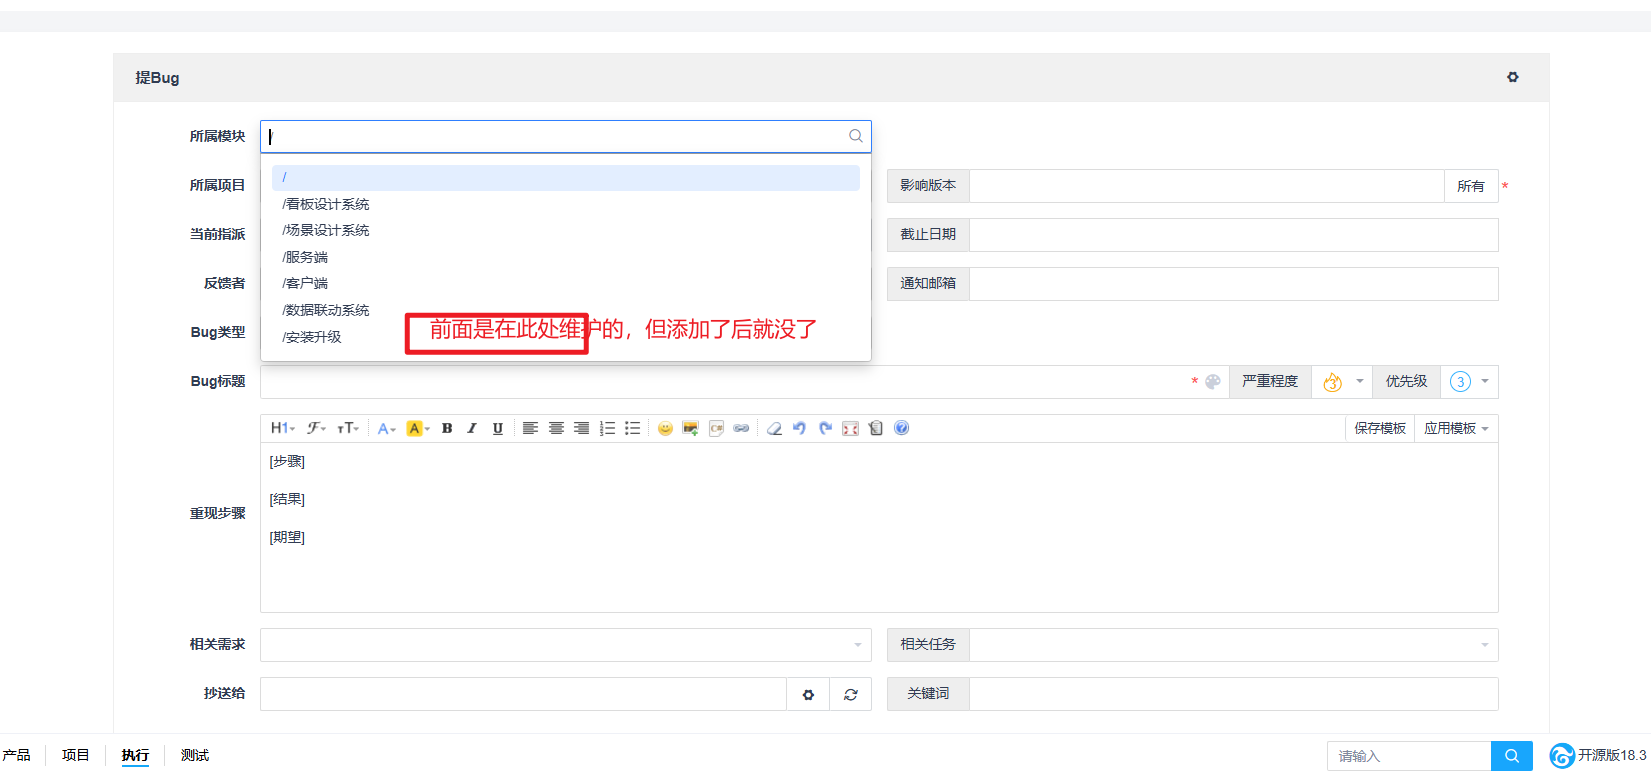The image size is (1651, 773).
Task: Open the 相关任务 dropdown
Action: pos(1234,645)
